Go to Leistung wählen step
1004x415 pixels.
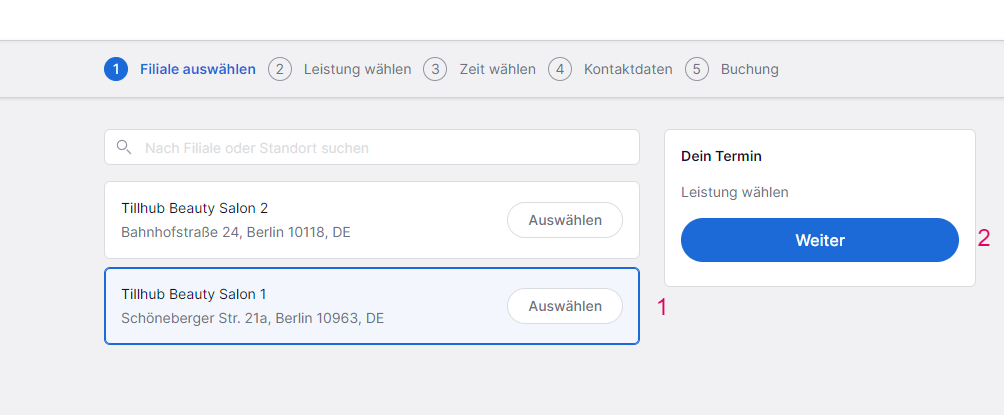point(357,69)
